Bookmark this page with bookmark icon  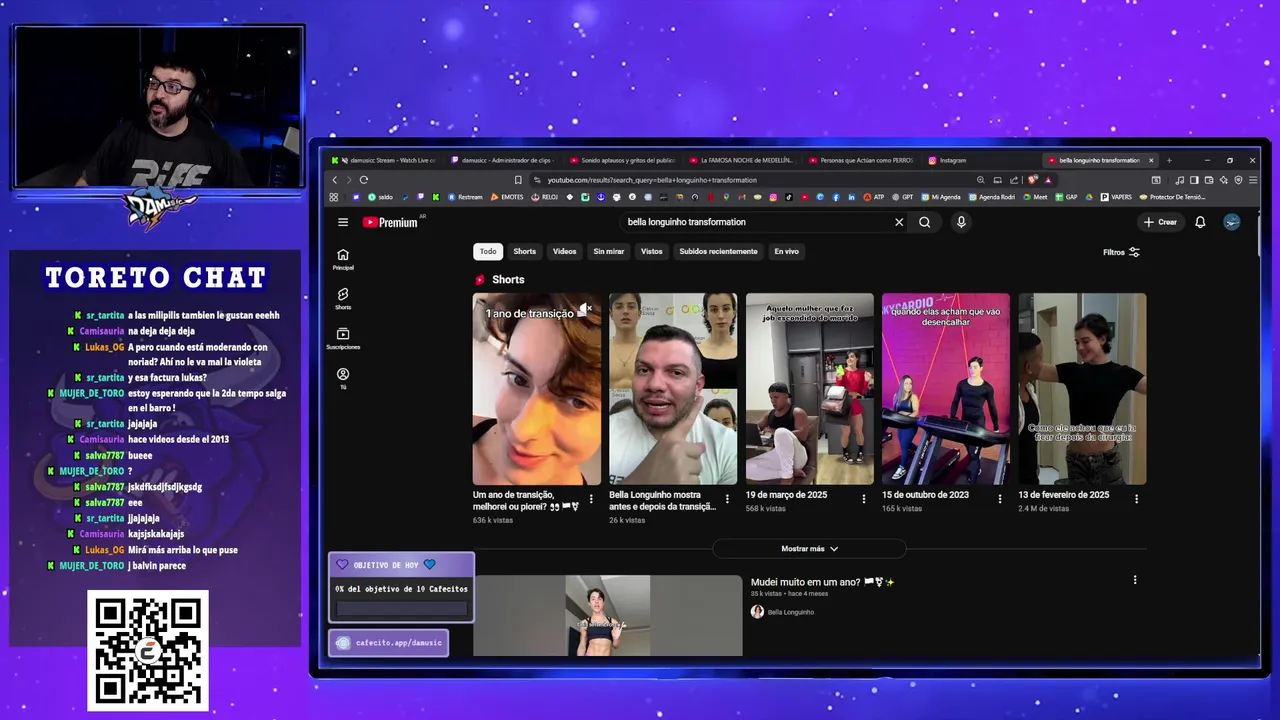tap(518, 180)
